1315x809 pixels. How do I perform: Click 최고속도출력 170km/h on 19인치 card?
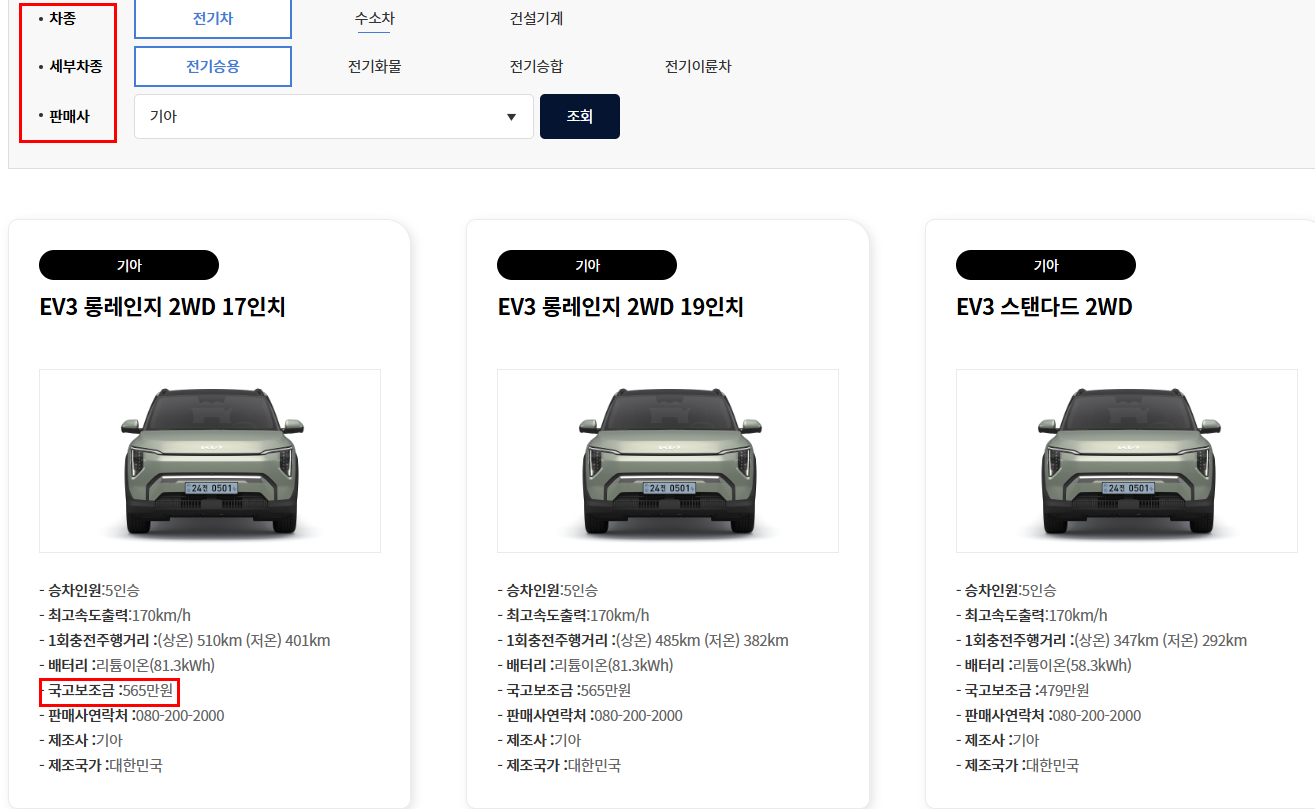[x=573, y=615]
